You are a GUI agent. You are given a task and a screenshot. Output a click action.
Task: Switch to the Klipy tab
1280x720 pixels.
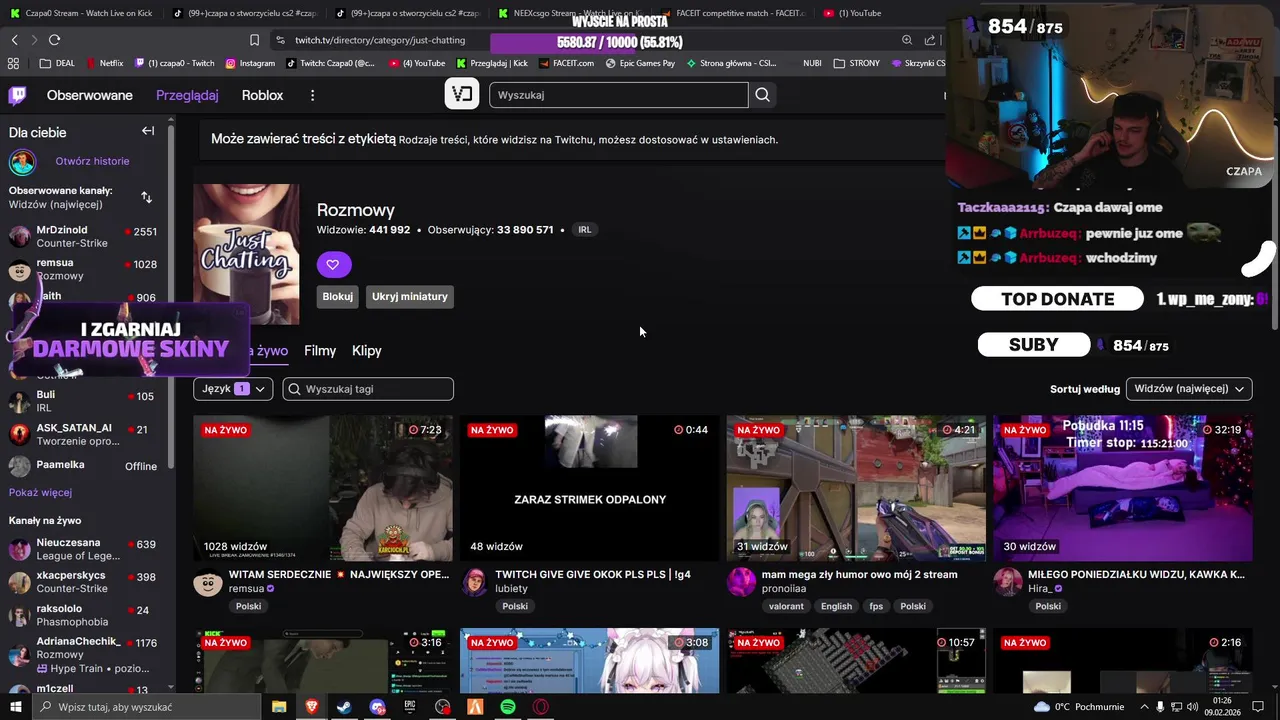[x=367, y=351]
